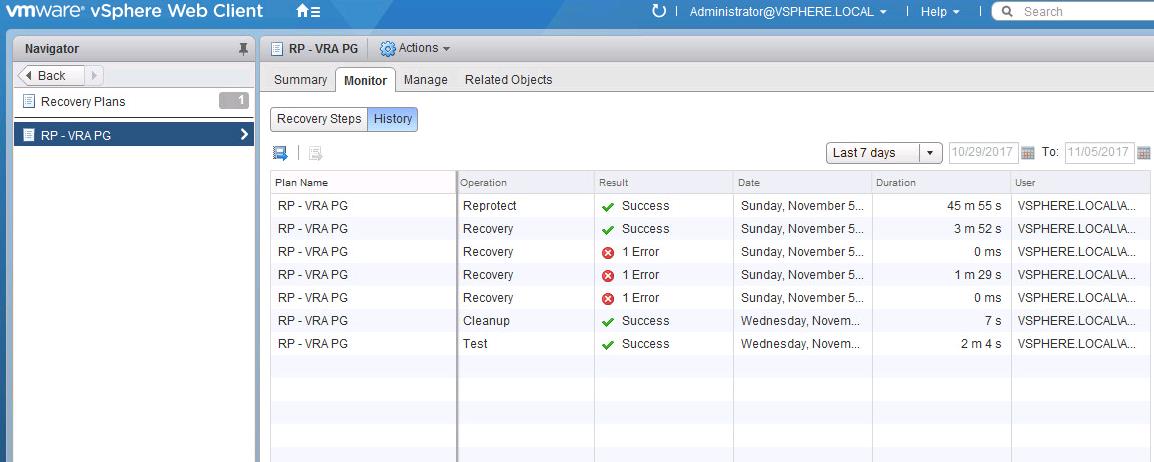Sort by User column
Viewport: 1154px width, 462px height.
tap(1080, 182)
